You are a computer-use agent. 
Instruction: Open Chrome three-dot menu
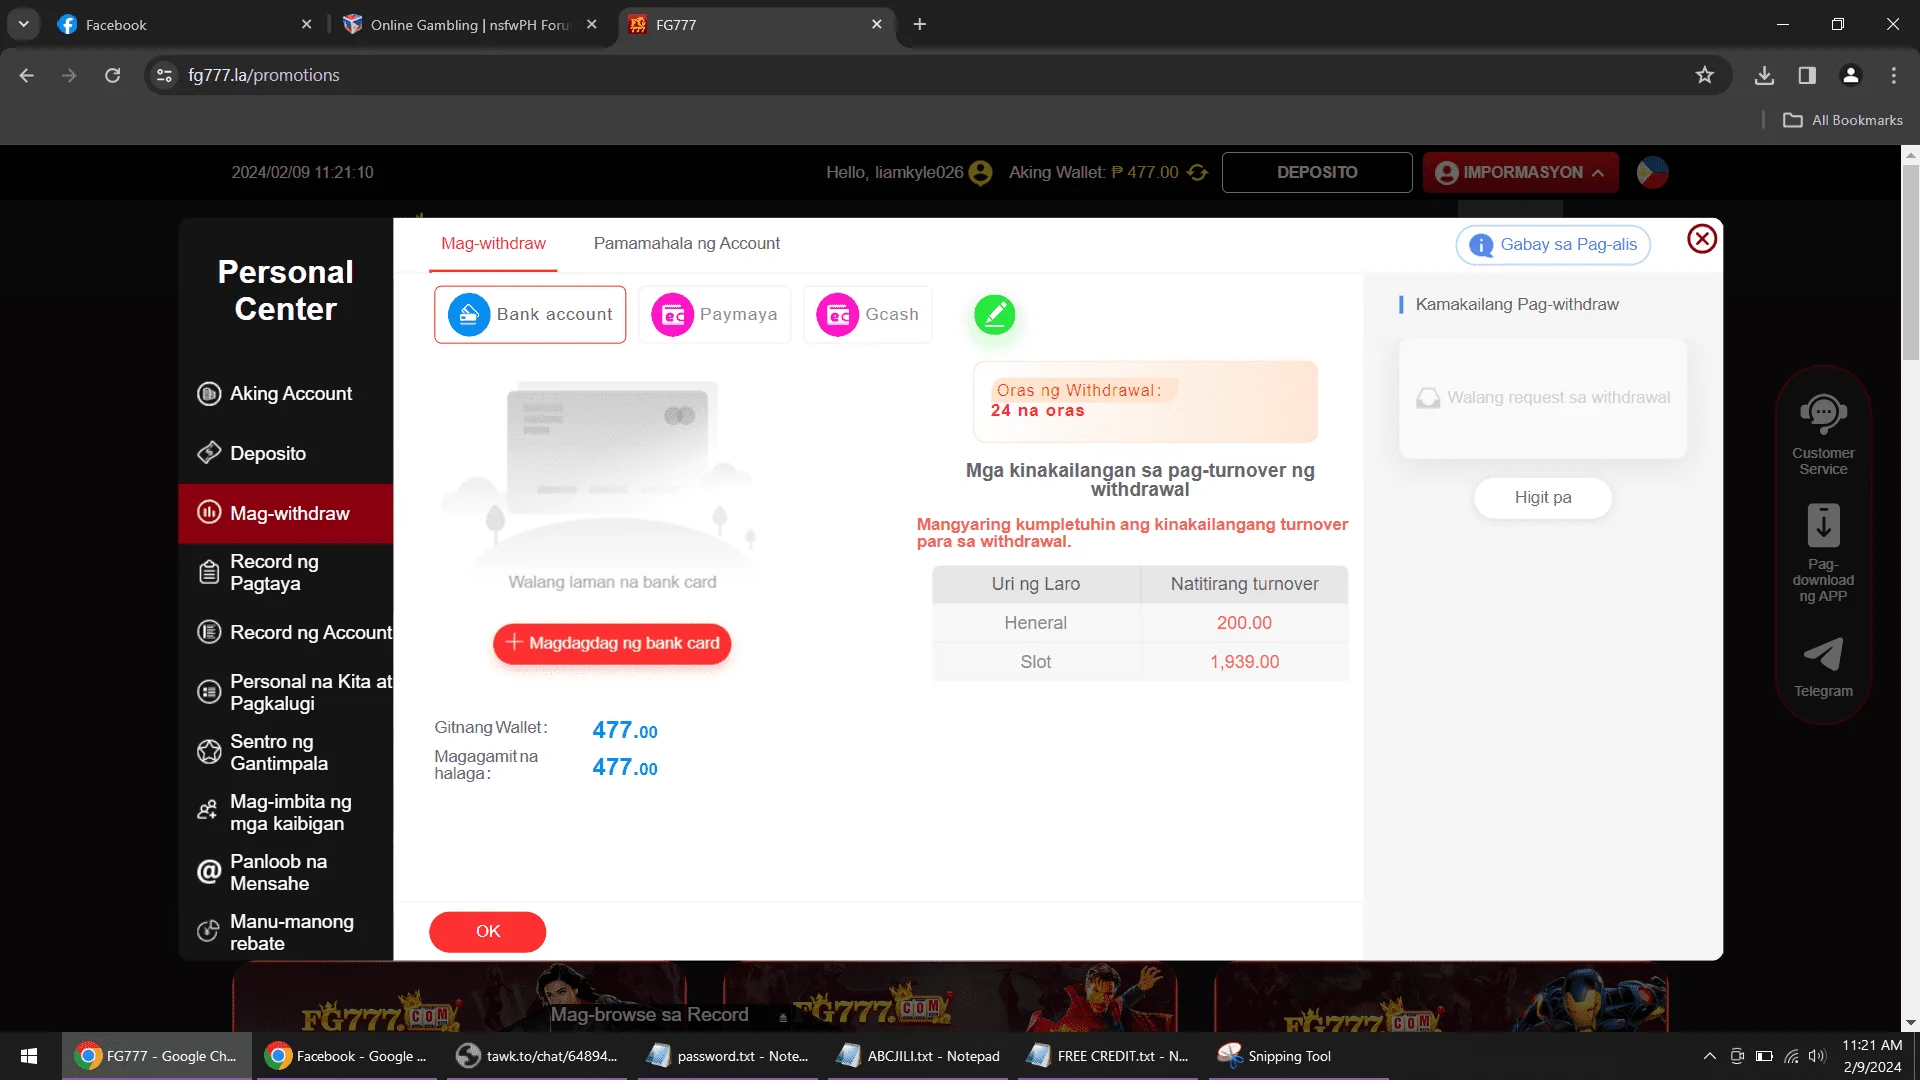pyautogui.click(x=1893, y=75)
